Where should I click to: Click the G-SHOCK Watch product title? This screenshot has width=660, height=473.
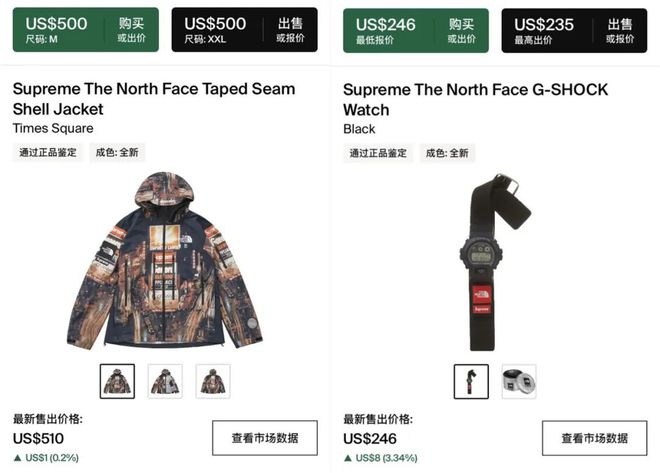(476, 100)
